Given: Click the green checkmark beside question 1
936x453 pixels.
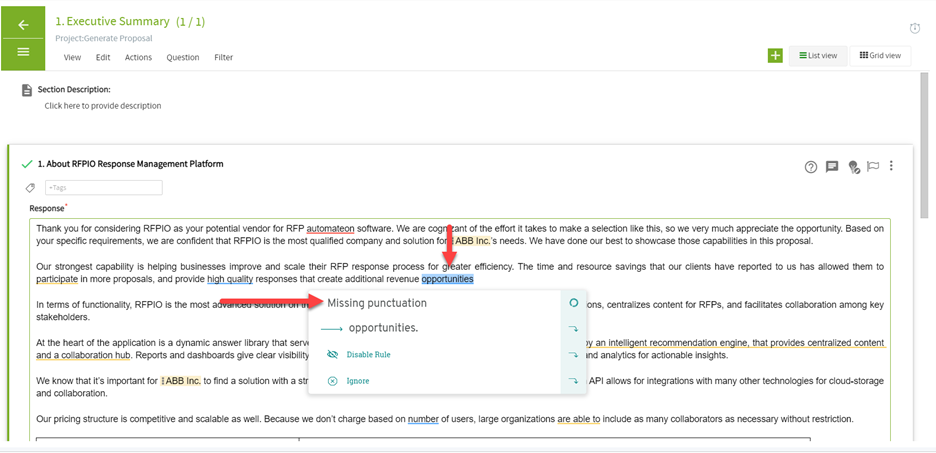Looking at the screenshot, I should pyautogui.click(x=26, y=164).
